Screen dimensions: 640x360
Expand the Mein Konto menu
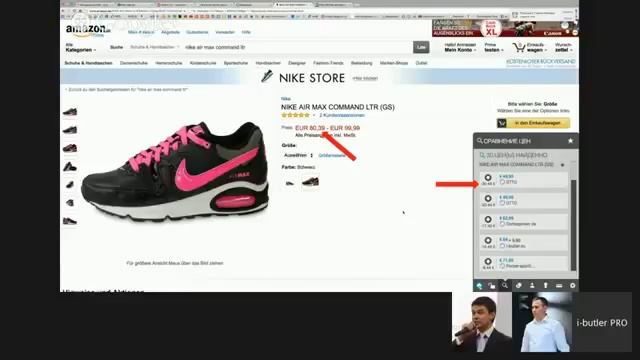click(460, 47)
